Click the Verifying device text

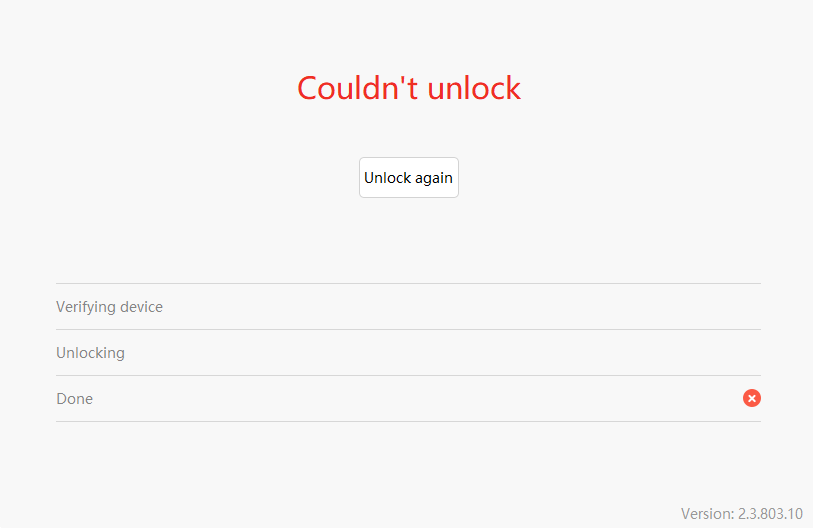pos(109,307)
